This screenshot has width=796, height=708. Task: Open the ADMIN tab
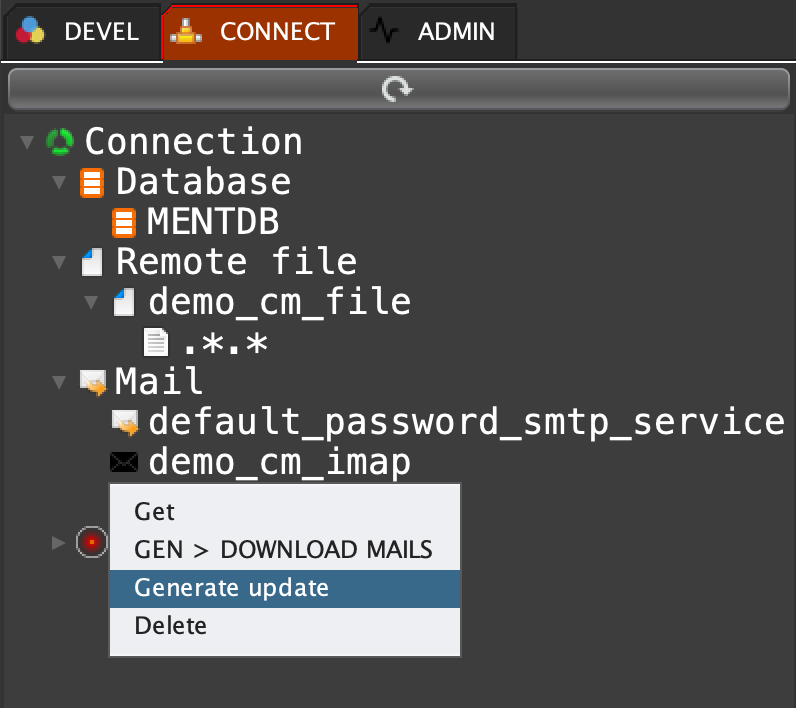438,32
